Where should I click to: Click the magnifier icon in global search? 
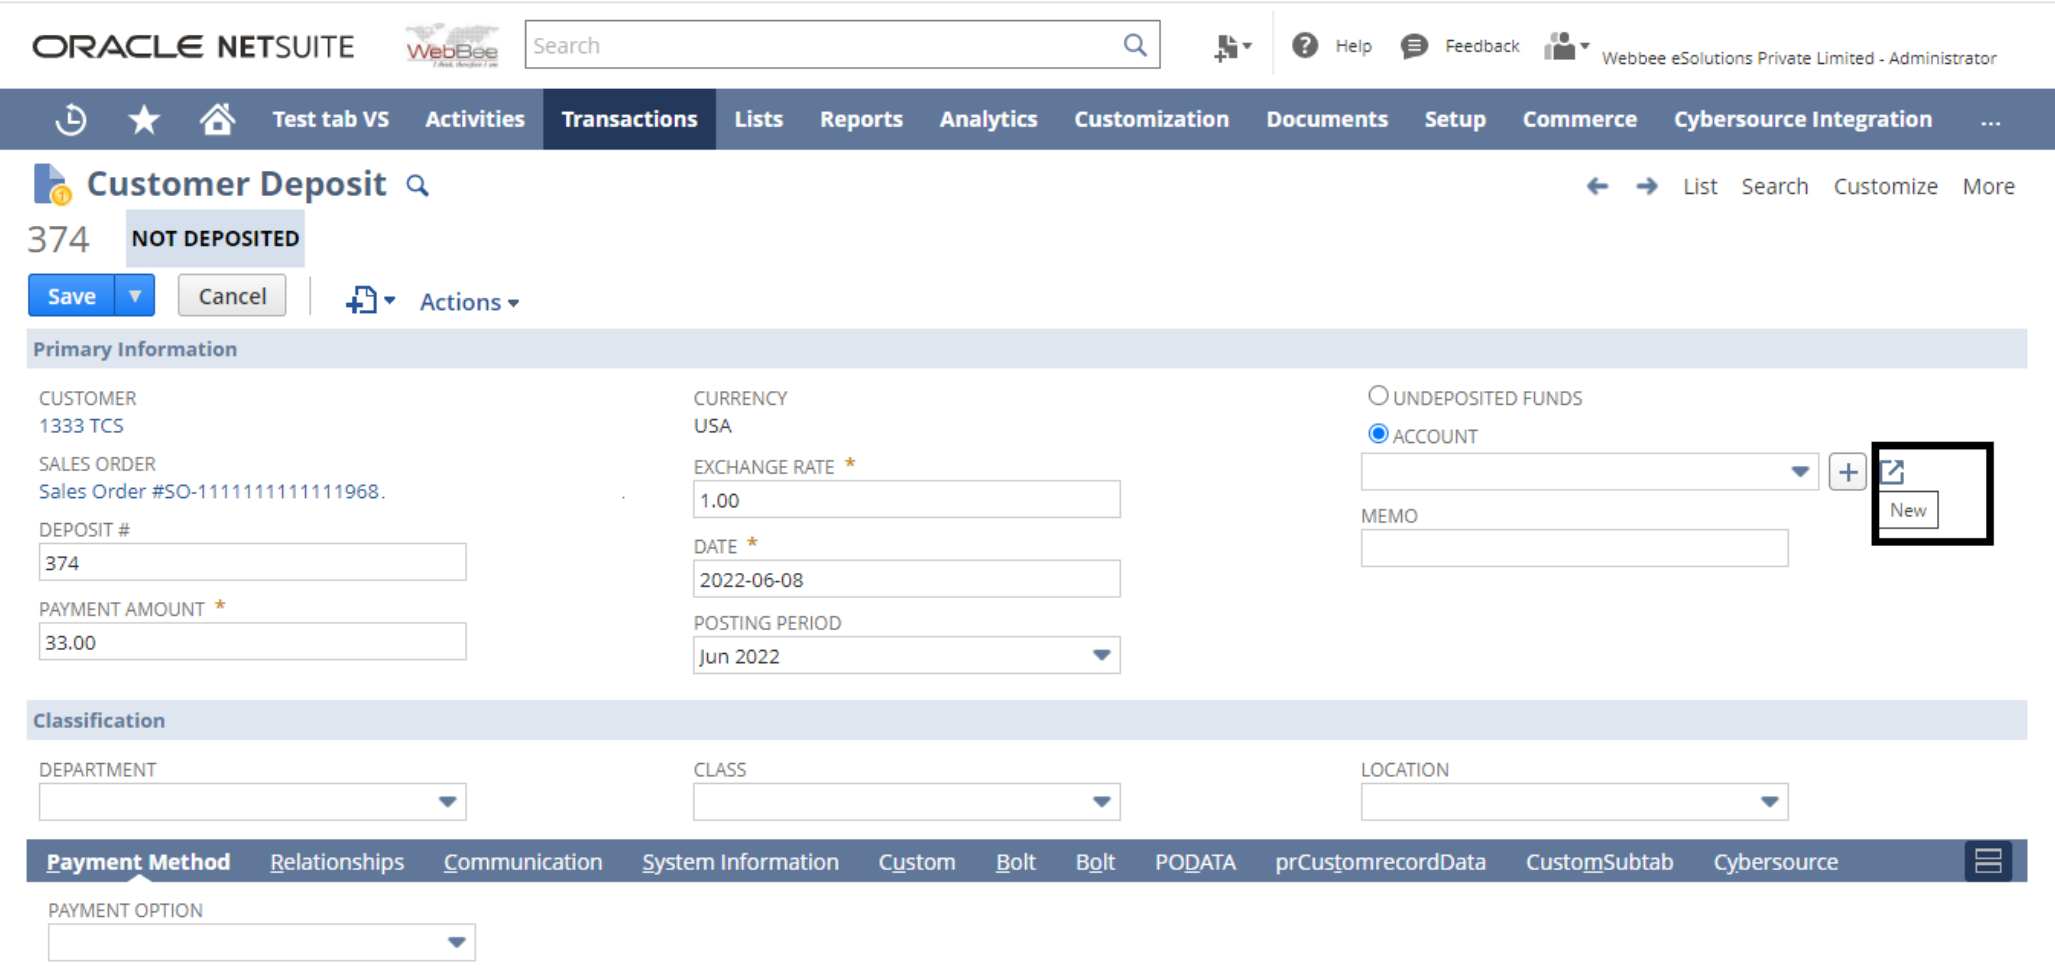1134,45
